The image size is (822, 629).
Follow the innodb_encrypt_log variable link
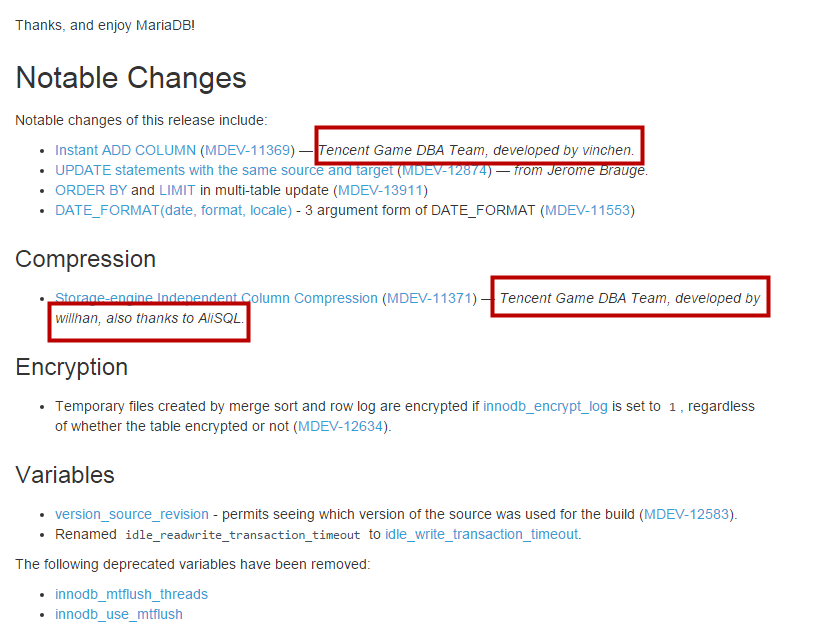[545, 407]
